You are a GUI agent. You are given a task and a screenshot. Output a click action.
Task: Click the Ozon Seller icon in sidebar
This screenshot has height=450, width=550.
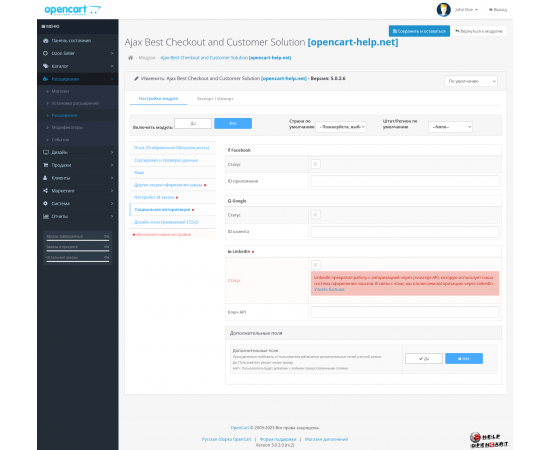46,53
